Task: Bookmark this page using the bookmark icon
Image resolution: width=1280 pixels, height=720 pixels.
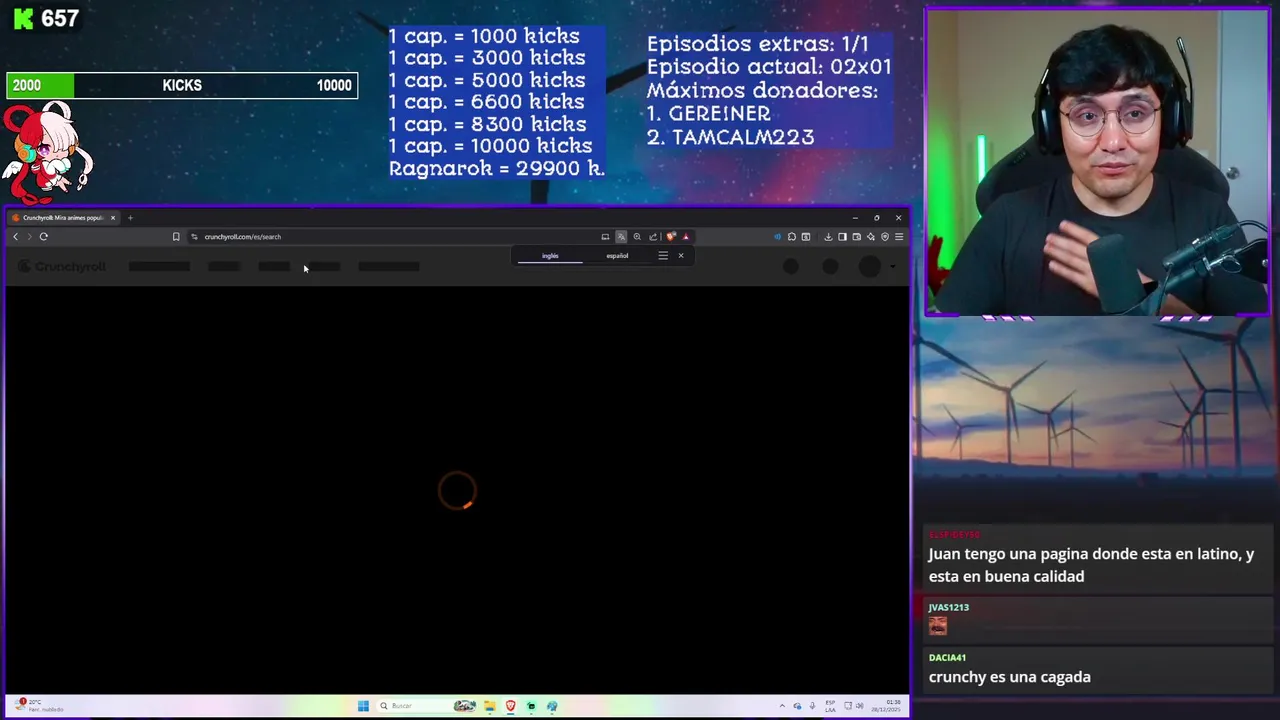Action: pos(176,237)
